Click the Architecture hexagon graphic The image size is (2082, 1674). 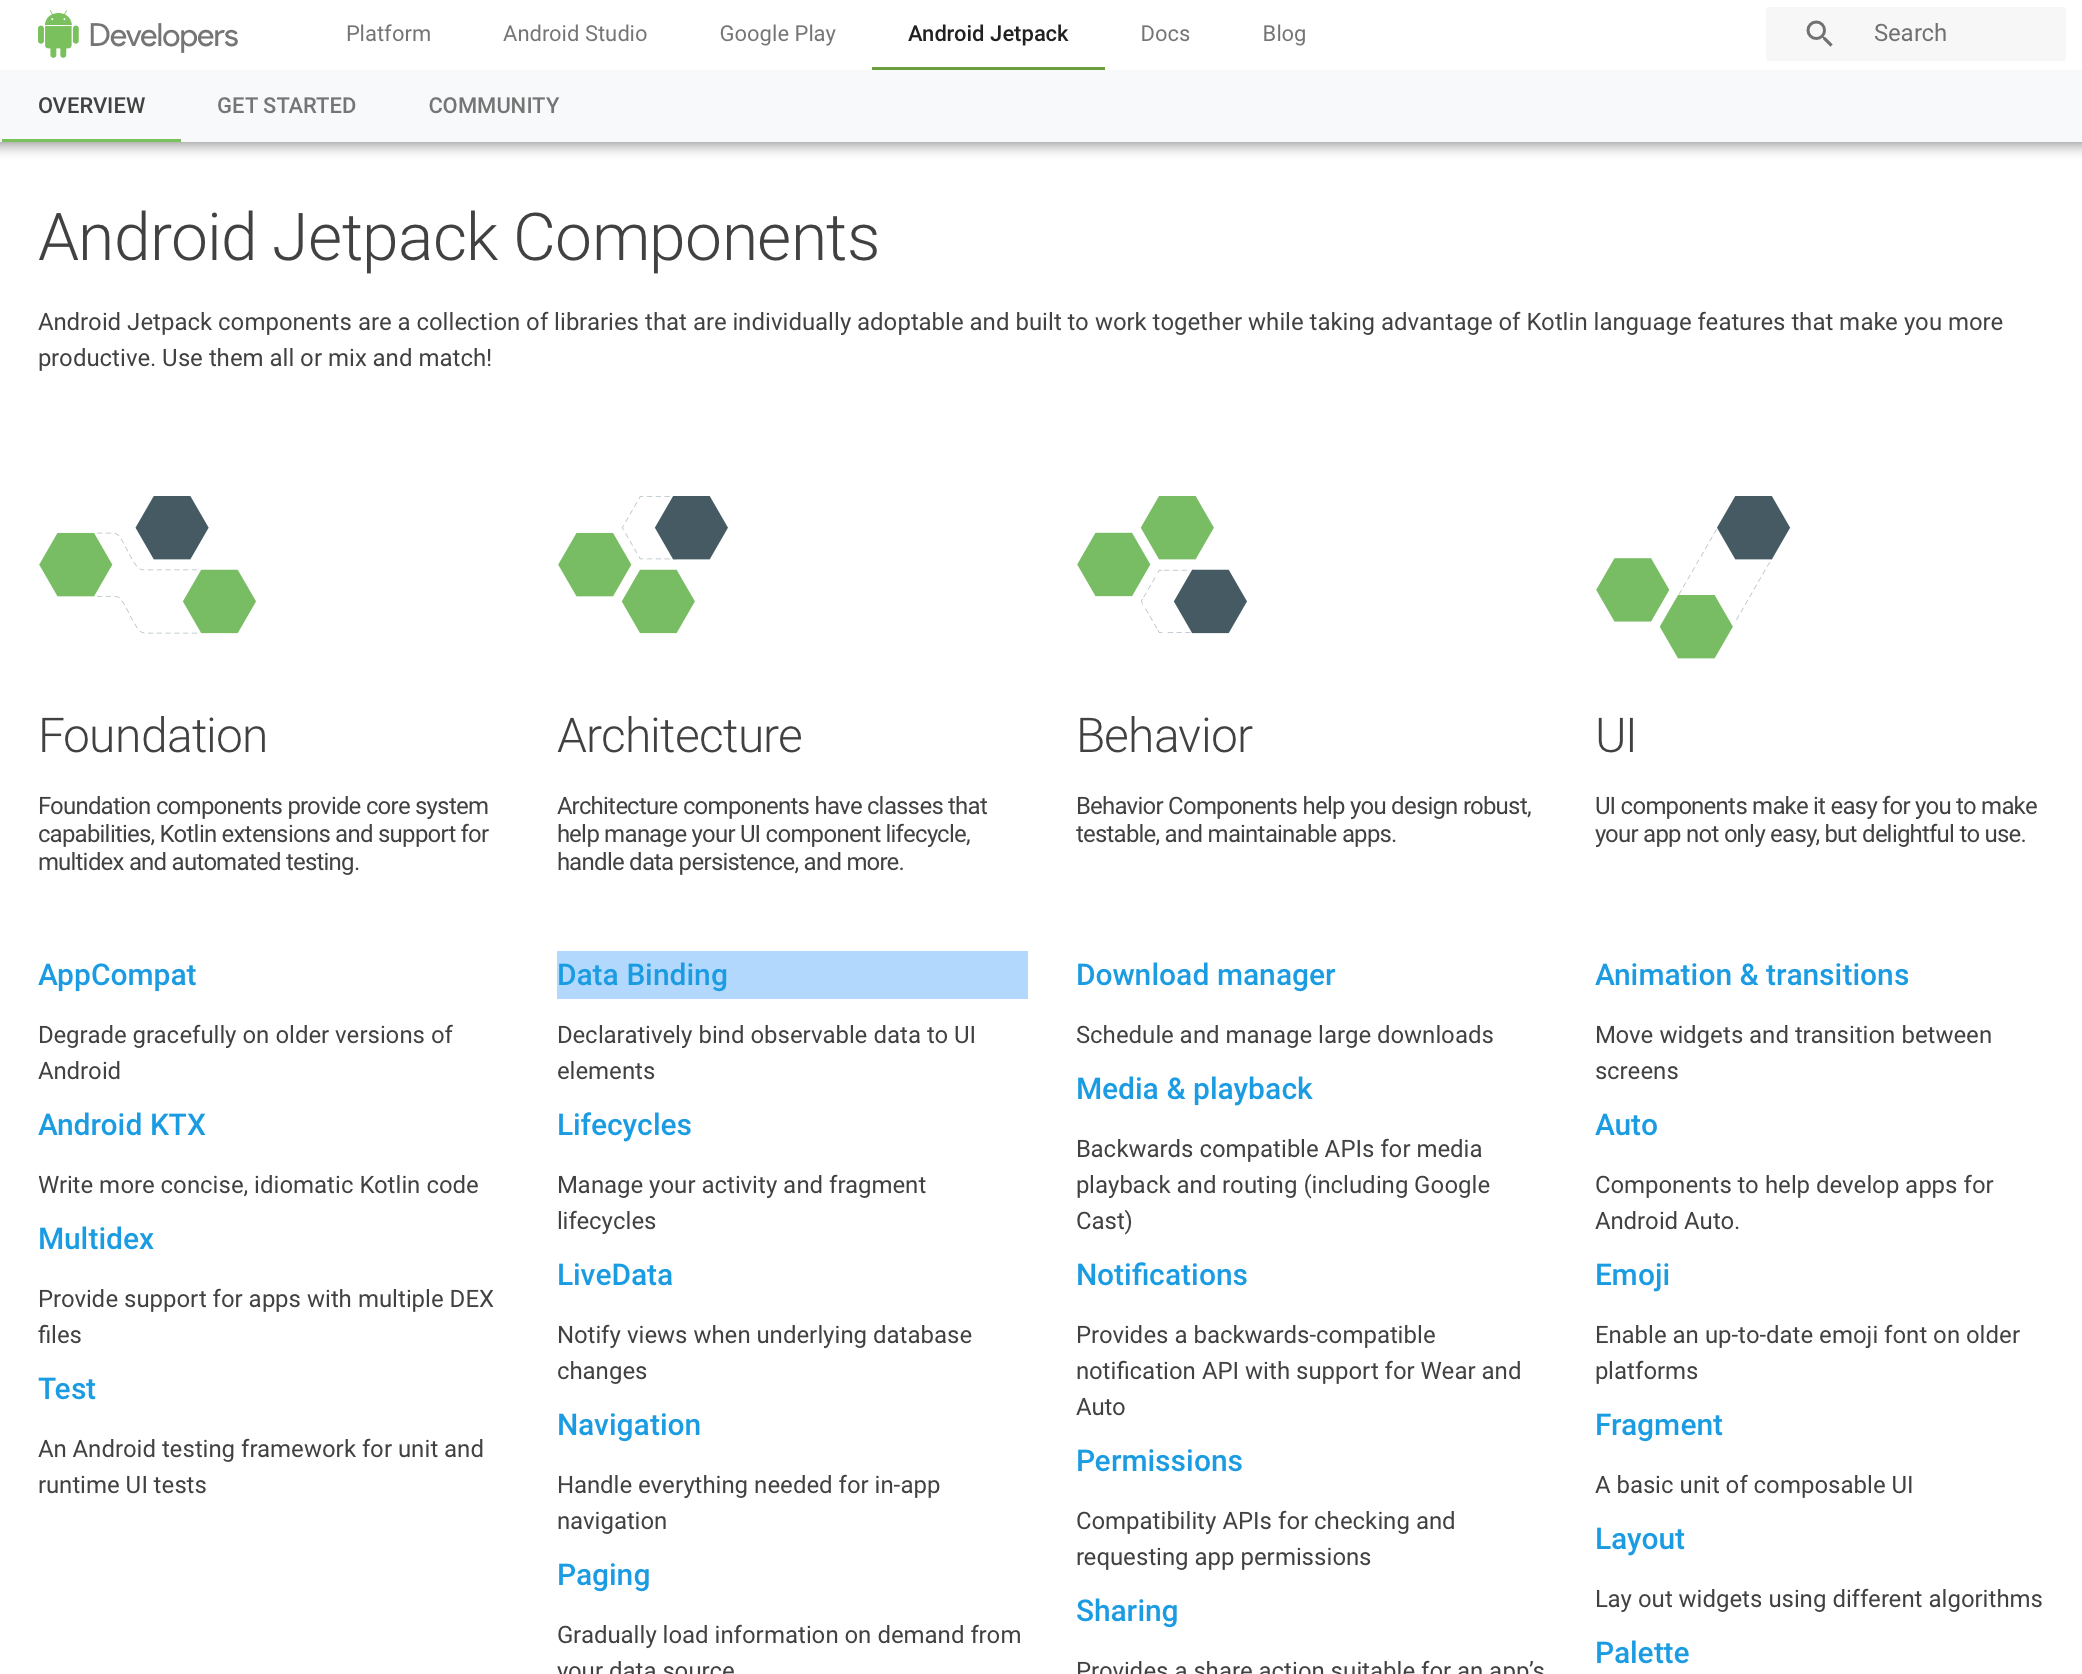[643, 565]
